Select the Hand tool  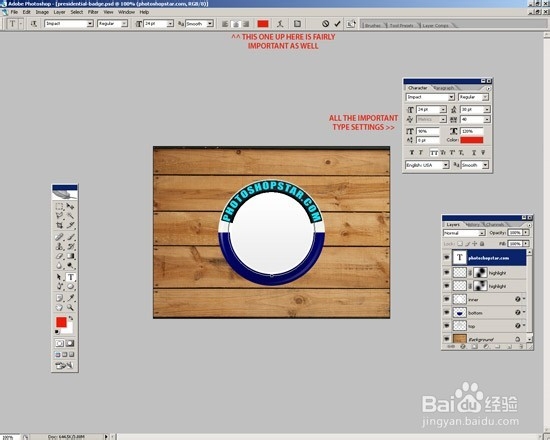click(x=59, y=307)
